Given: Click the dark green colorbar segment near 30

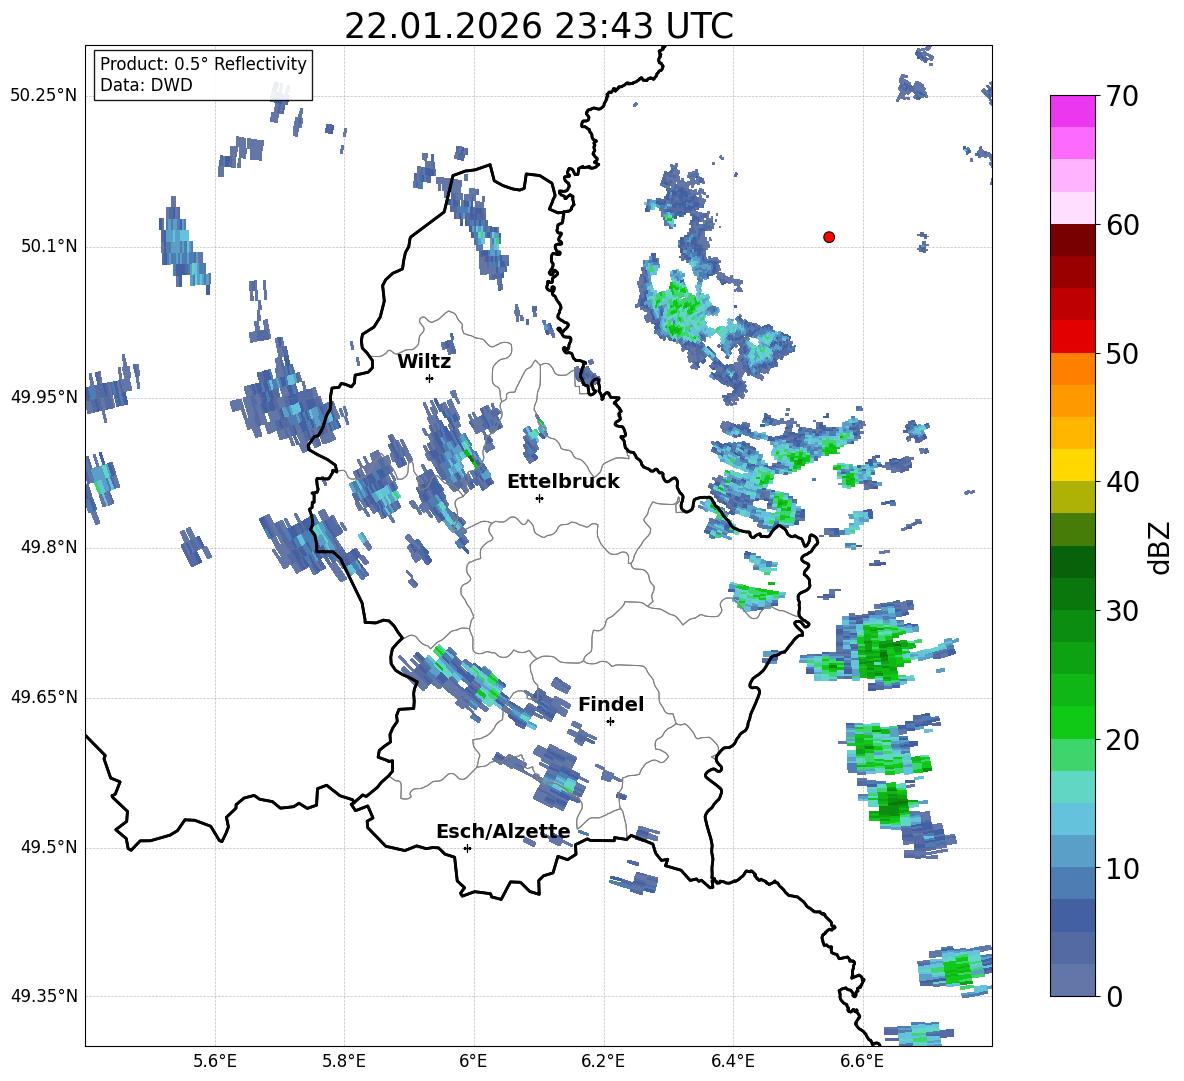Looking at the screenshot, I should point(1072,595).
